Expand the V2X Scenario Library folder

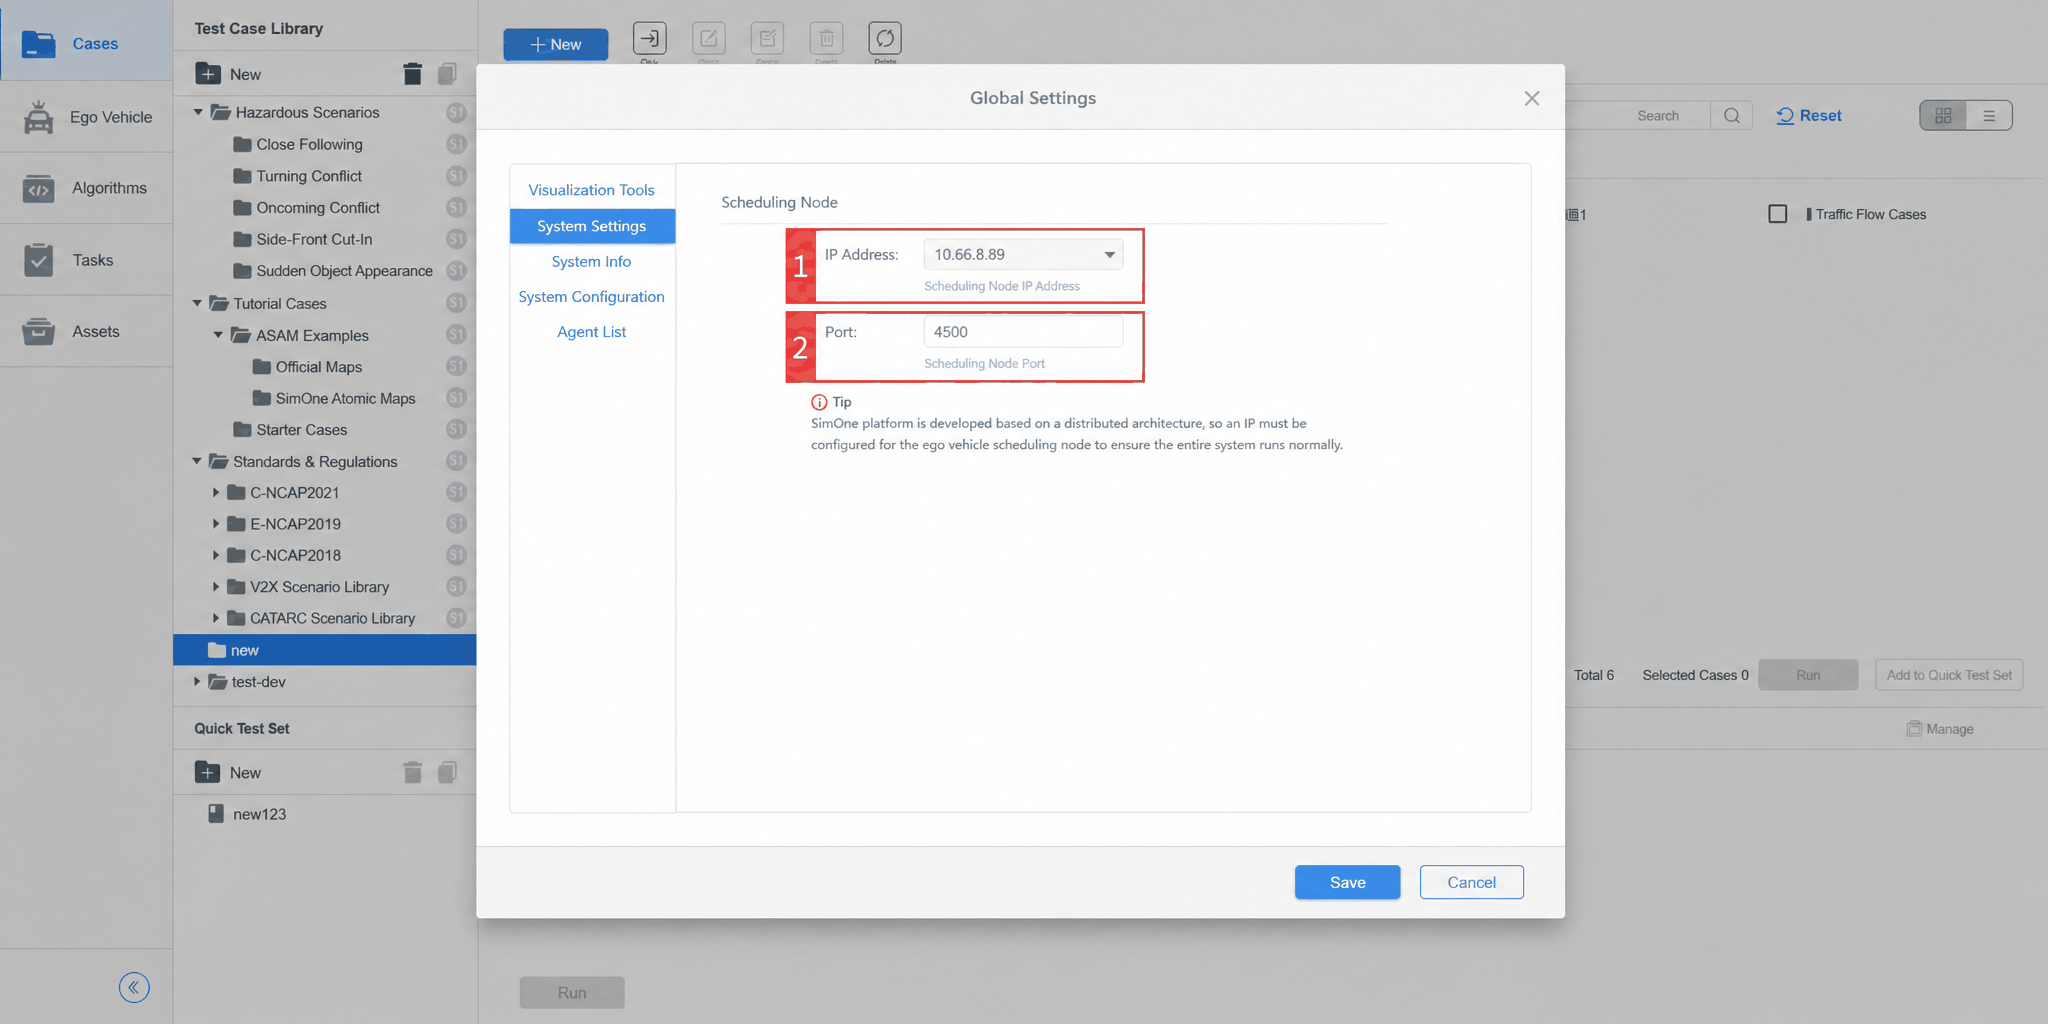(215, 587)
